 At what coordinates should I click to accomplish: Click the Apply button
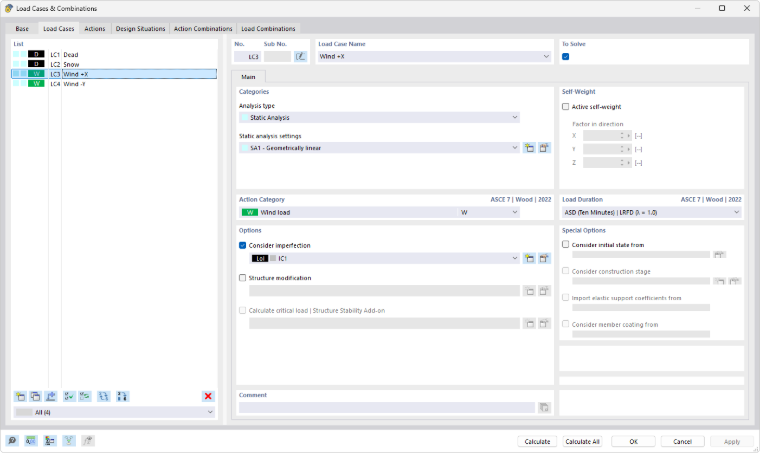pyautogui.click(x=732, y=441)
